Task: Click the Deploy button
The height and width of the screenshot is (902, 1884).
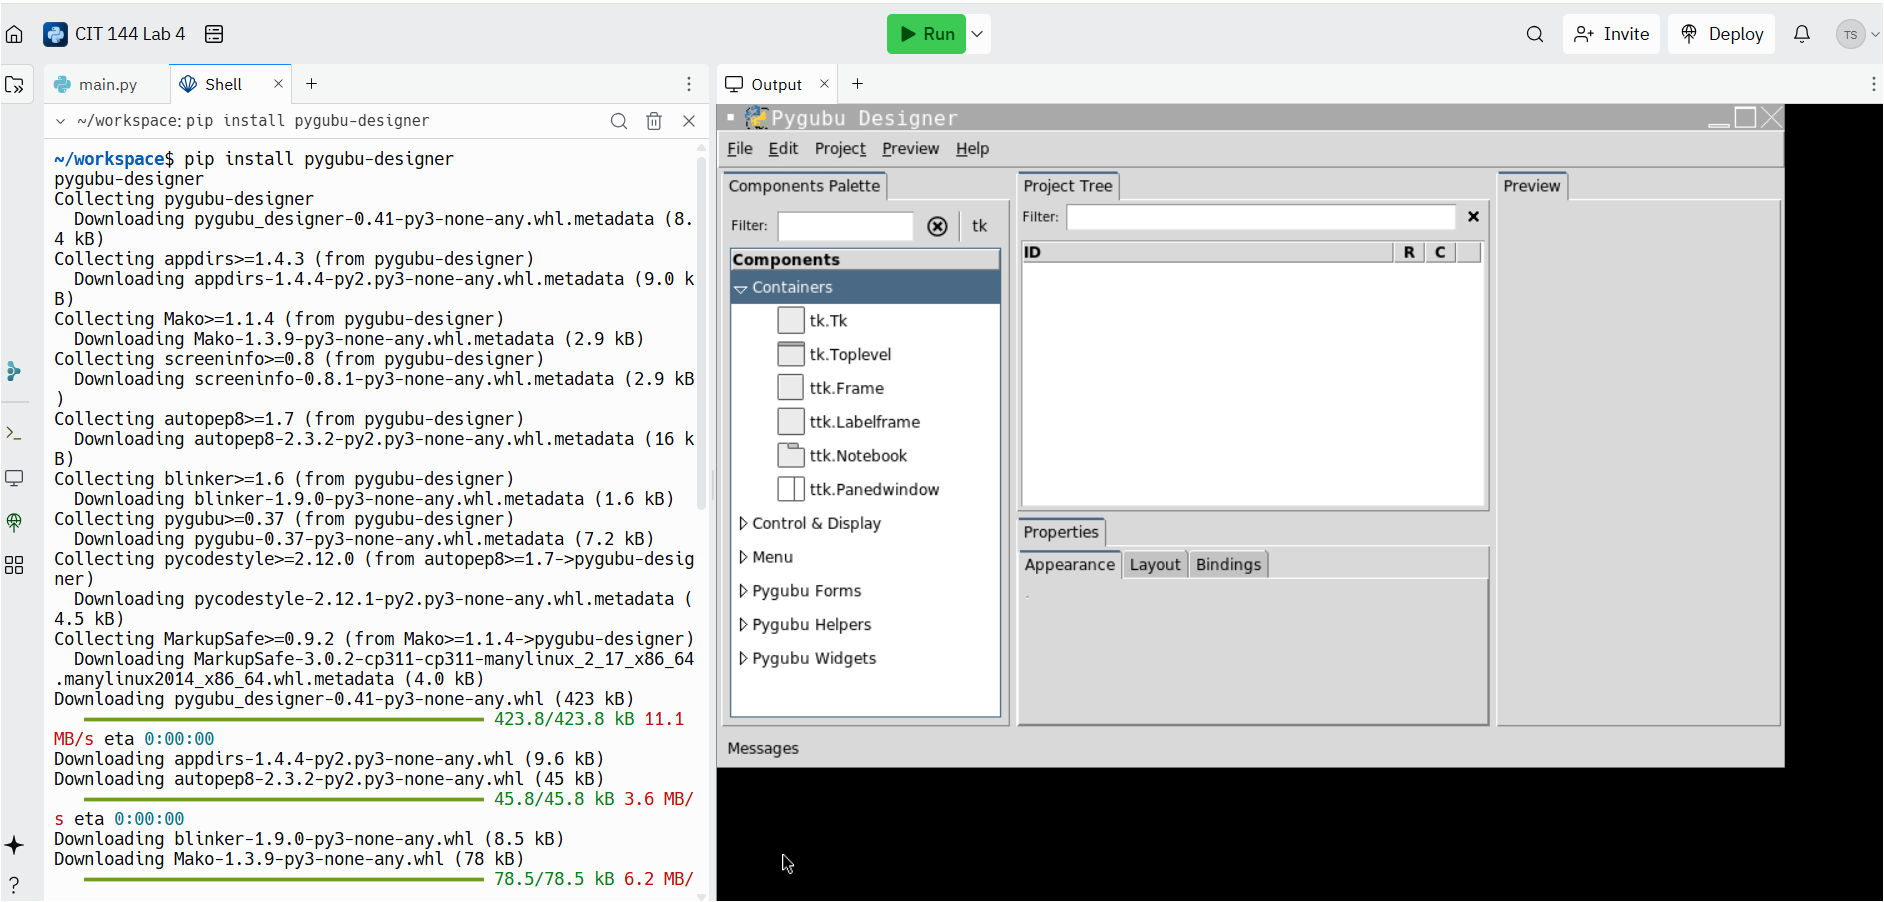Action: (1721, 34)
